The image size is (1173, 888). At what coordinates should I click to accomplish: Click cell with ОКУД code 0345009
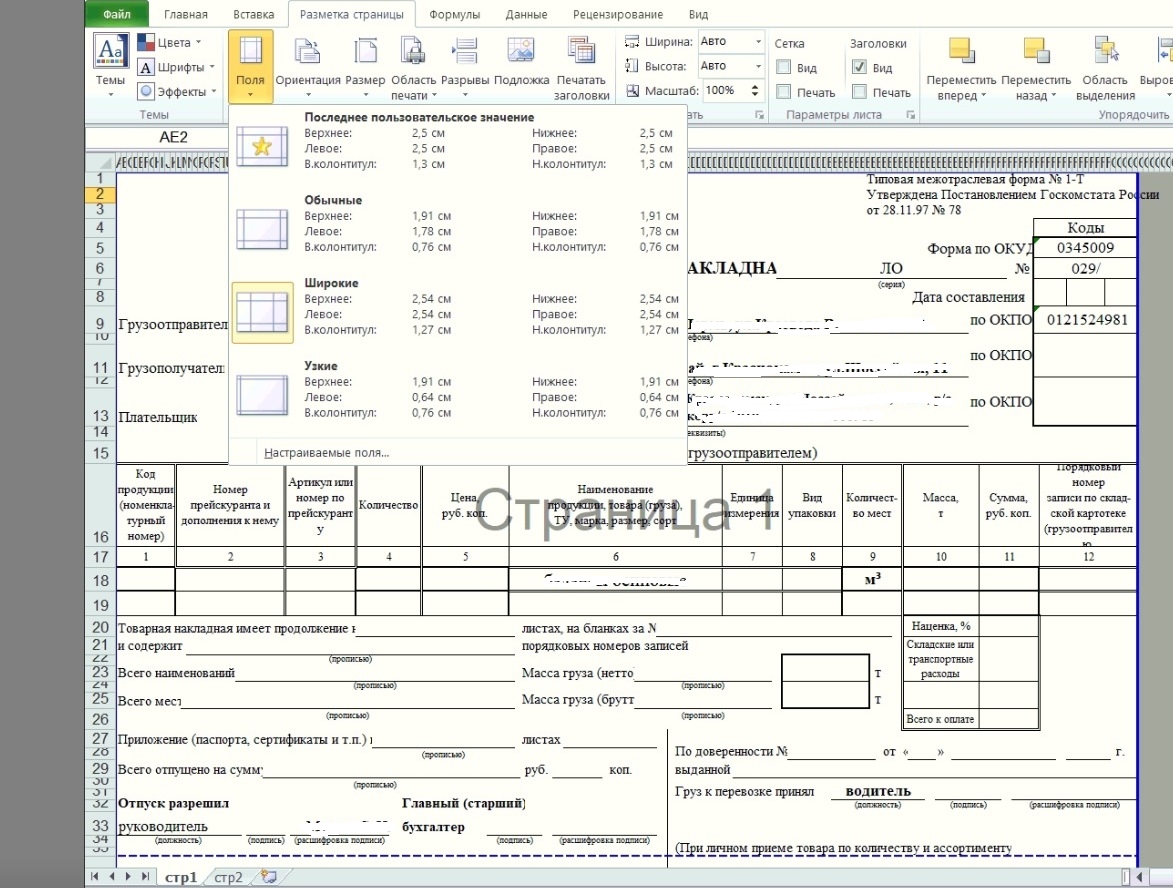click(x=1085, y=248)
